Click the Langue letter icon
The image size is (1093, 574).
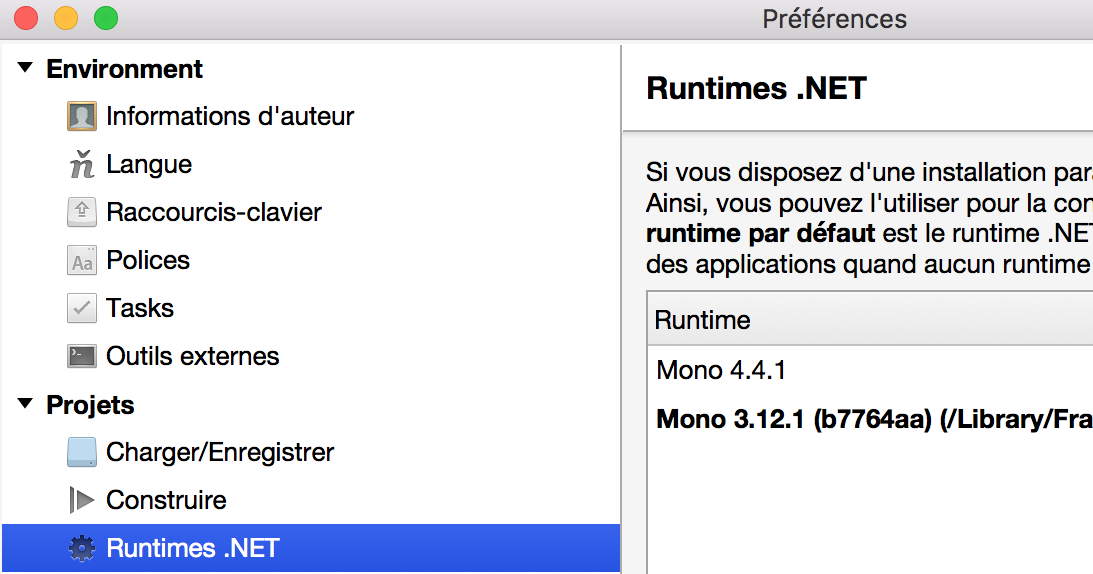click(82, 165)
